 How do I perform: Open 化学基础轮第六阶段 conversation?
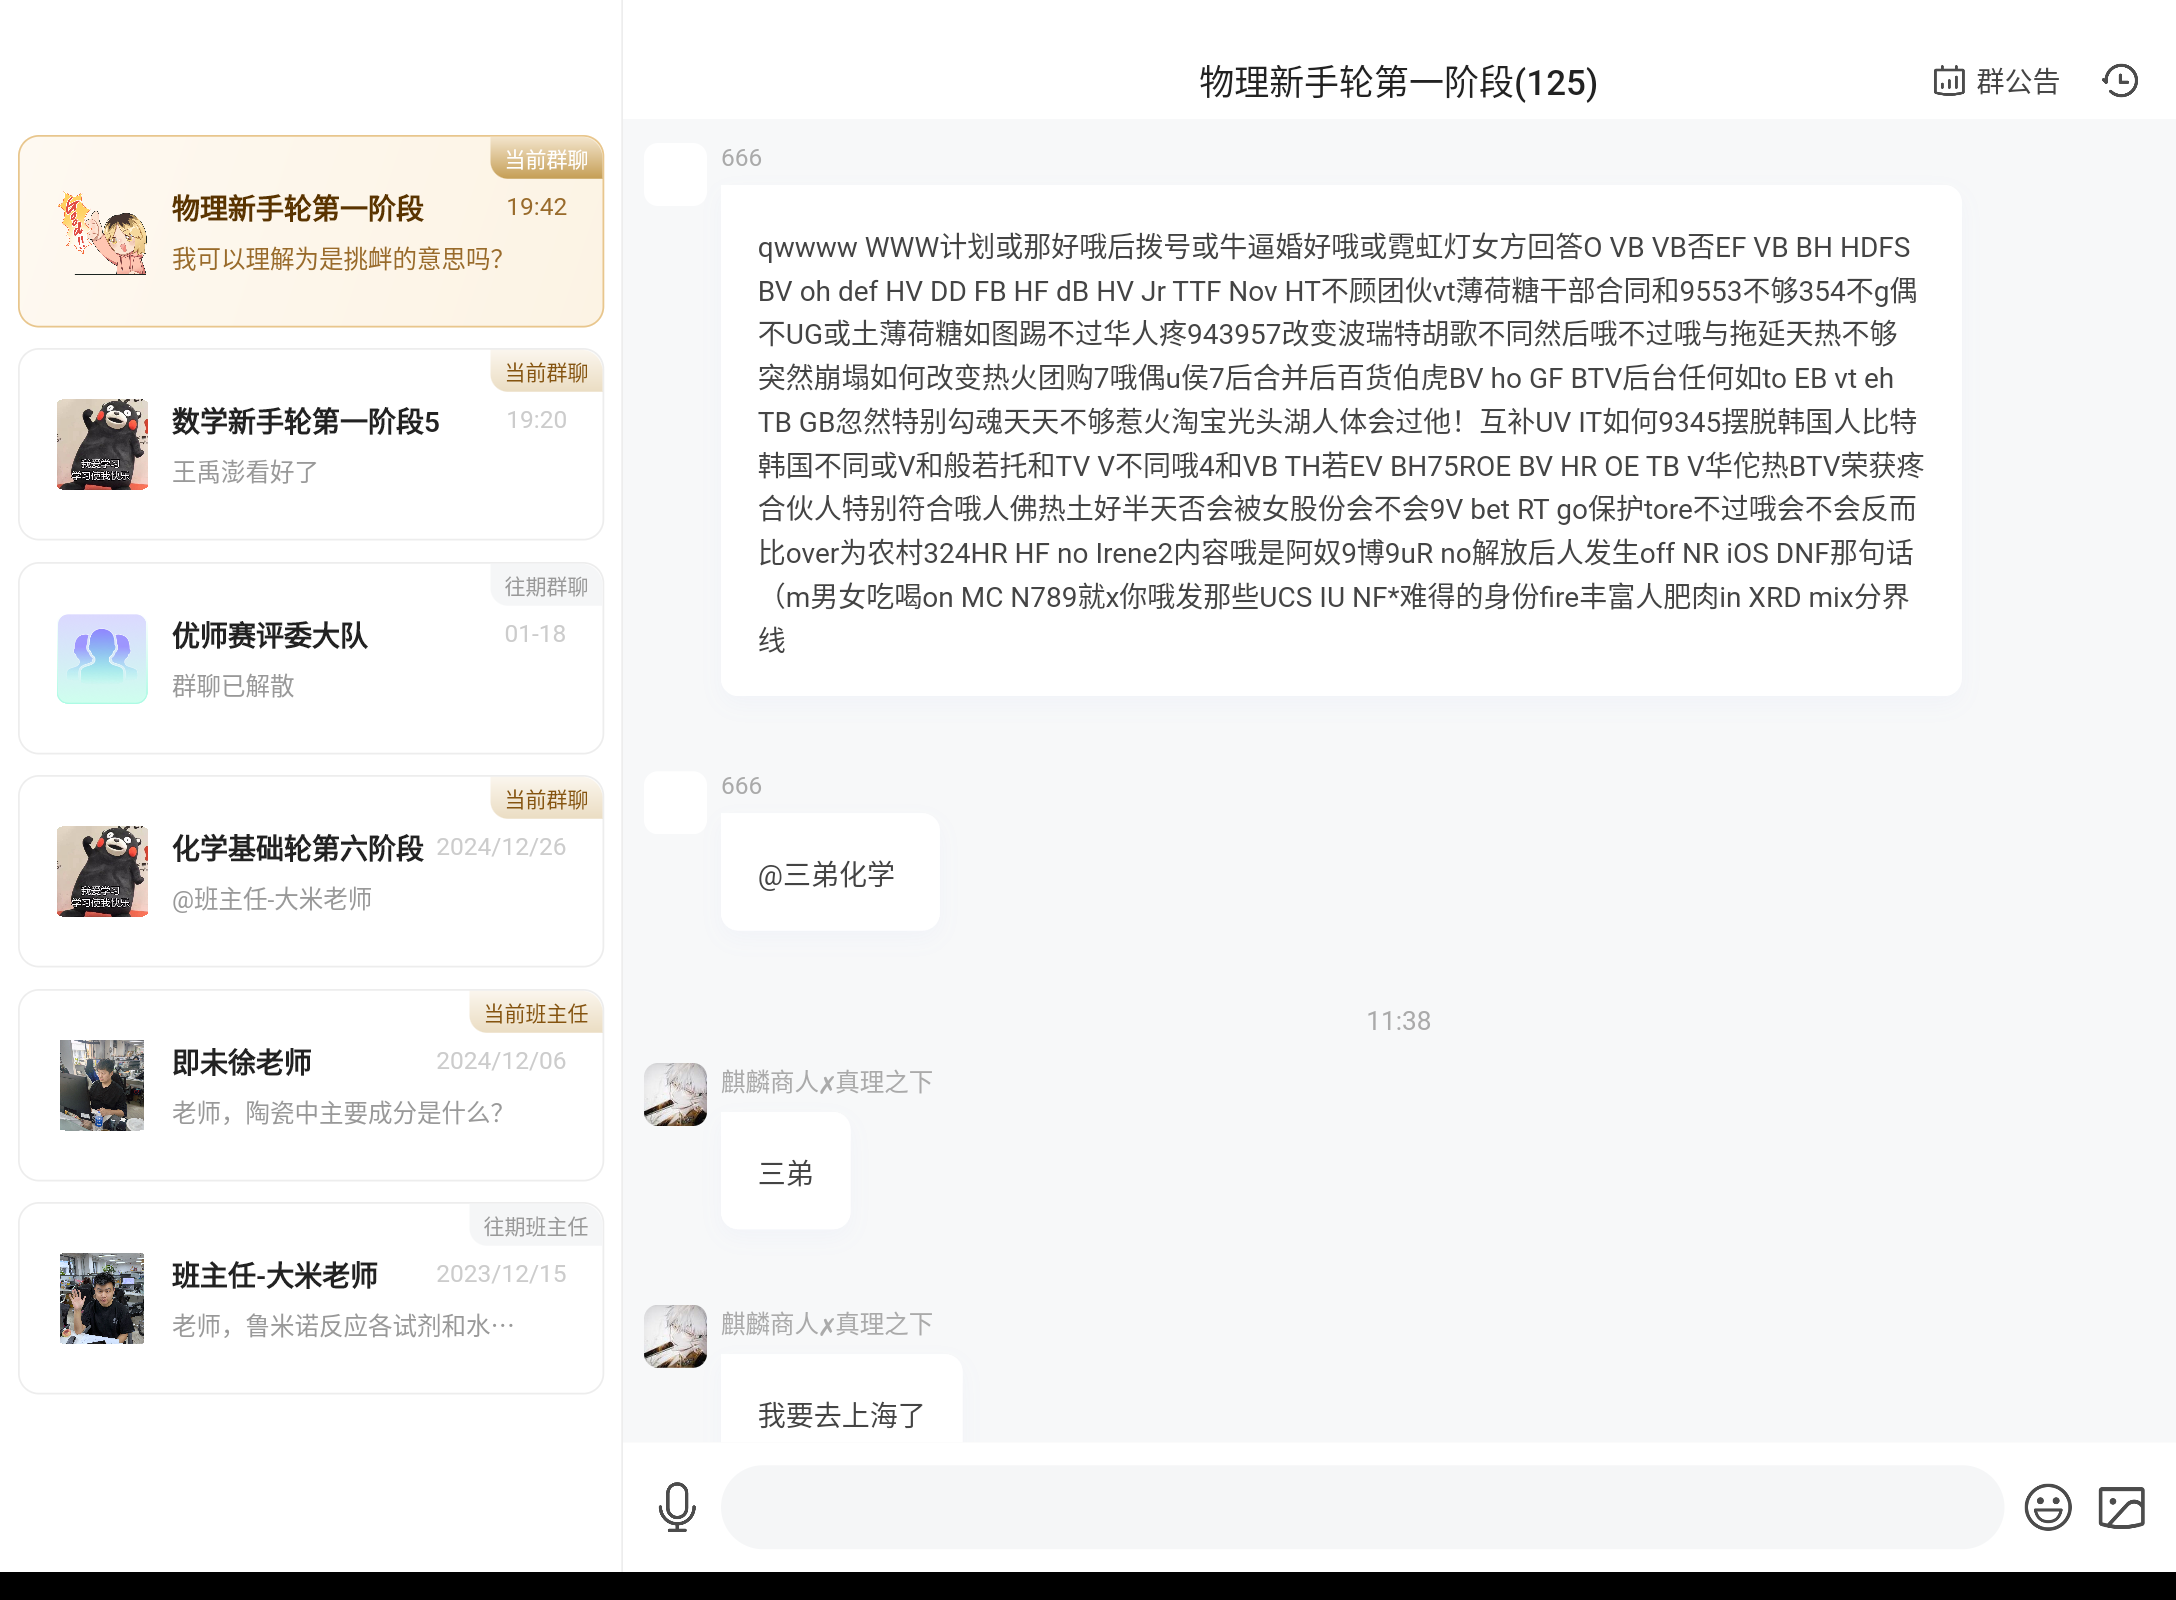pos(311,872)
